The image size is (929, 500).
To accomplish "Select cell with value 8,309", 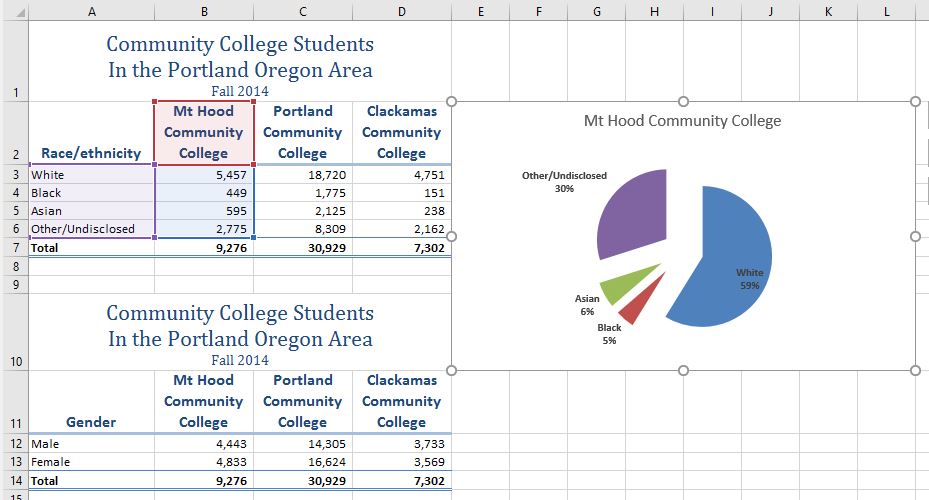I will pyautogui.click(x=303, y=229).
